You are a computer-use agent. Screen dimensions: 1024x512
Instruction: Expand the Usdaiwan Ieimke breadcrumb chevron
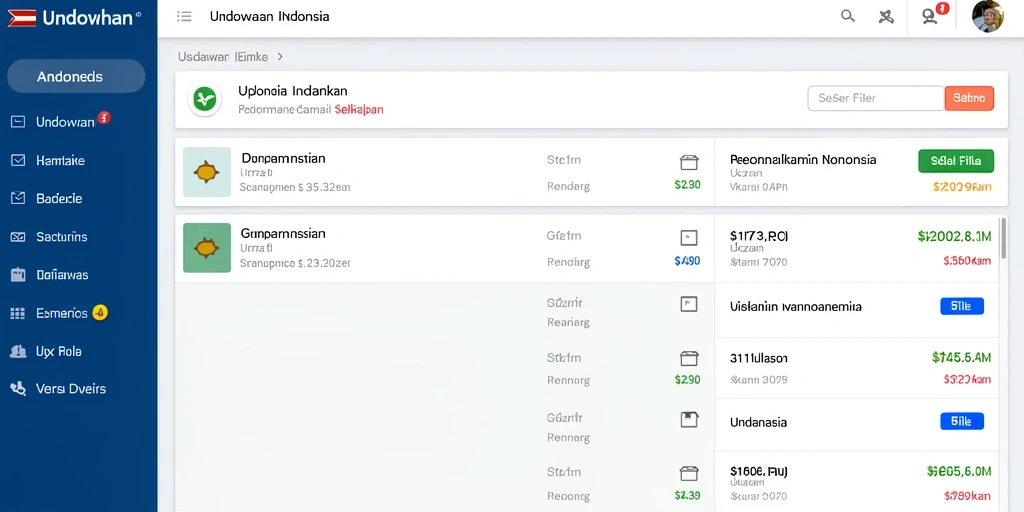click(x=280, y=57)
